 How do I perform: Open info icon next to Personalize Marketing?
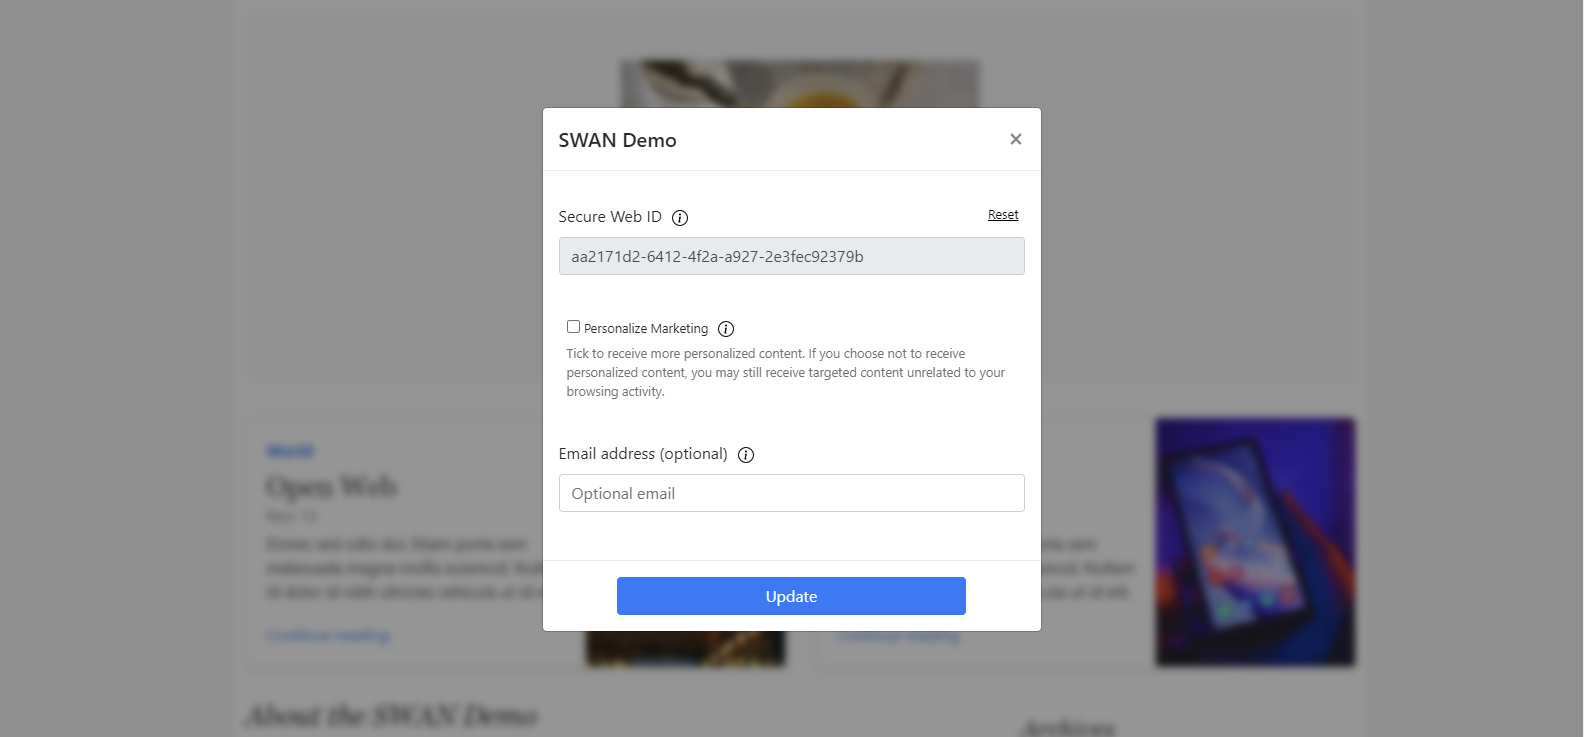726,329
